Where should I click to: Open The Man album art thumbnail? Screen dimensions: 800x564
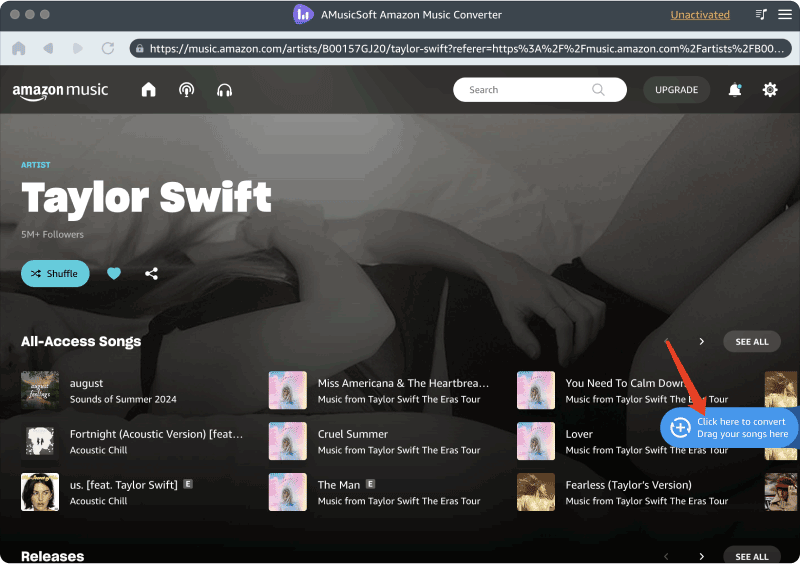tap(288, 492)
